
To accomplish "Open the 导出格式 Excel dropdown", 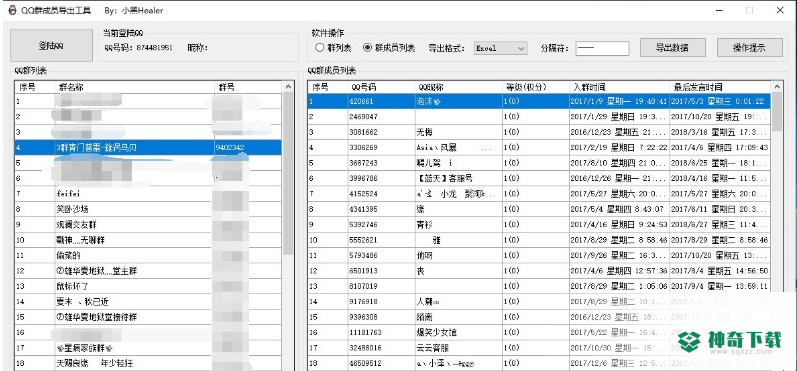I will 501,48.
